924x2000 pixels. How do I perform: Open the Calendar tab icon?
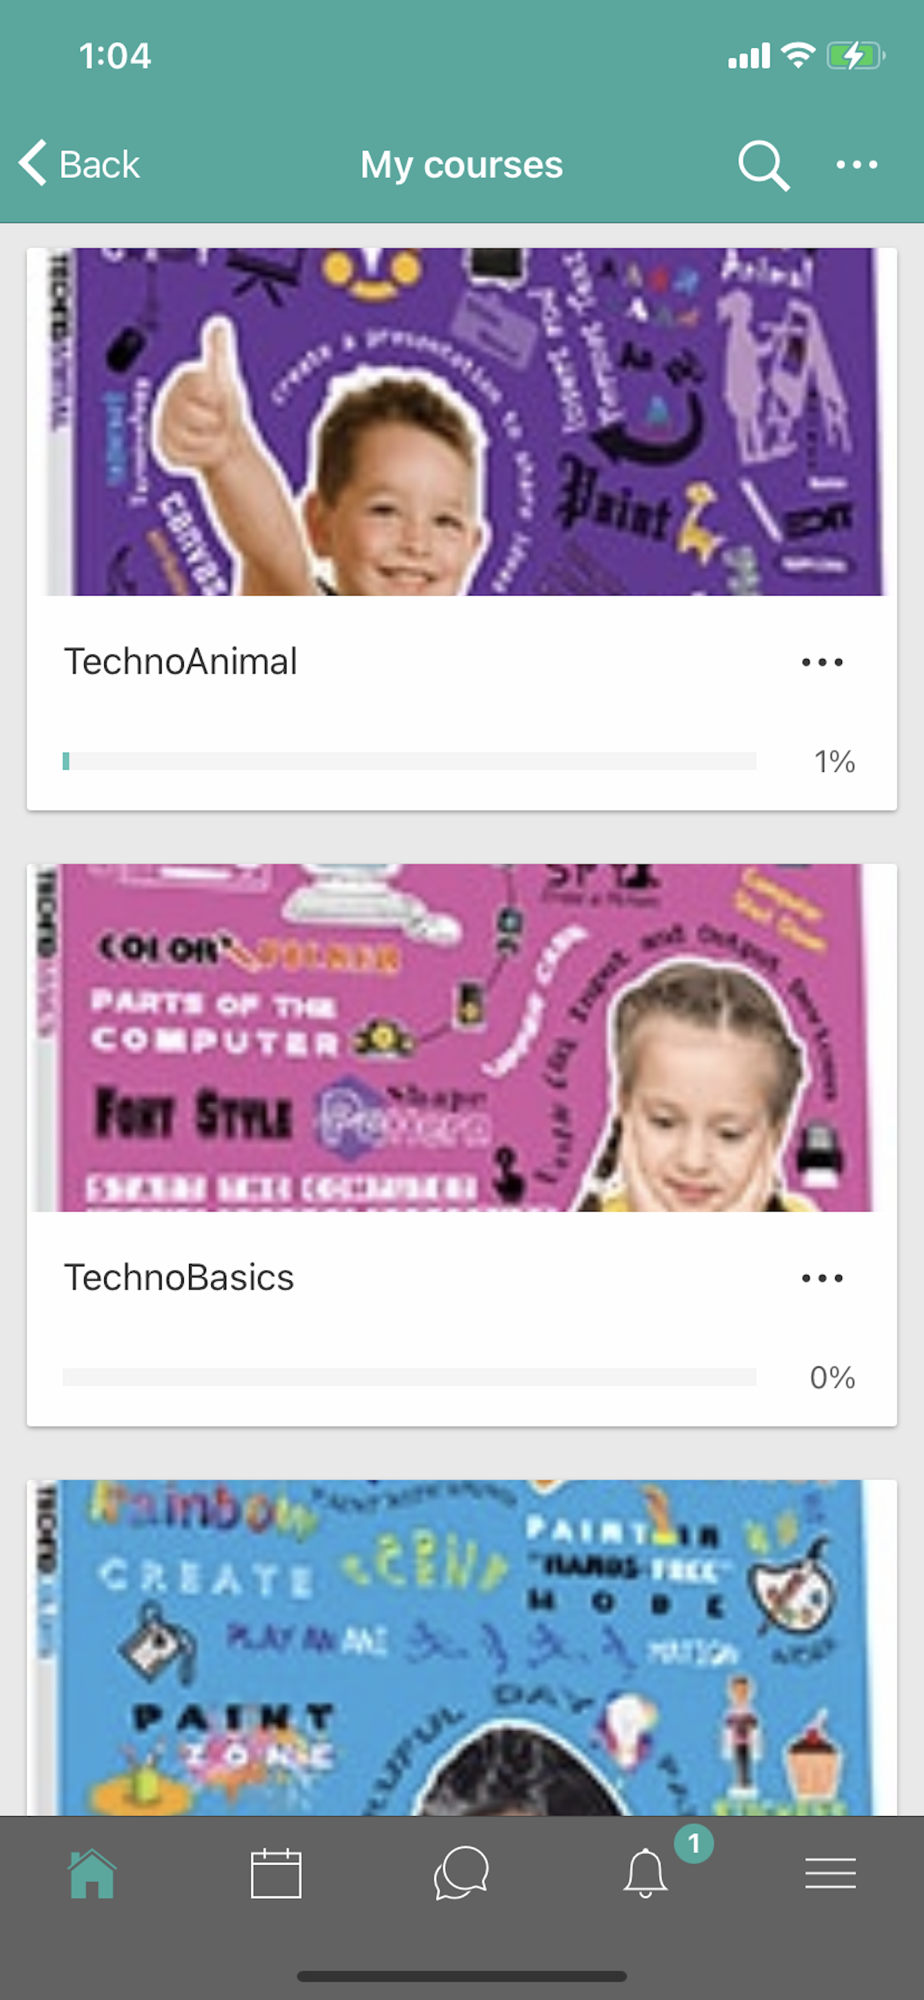[x=276, y=1873]
